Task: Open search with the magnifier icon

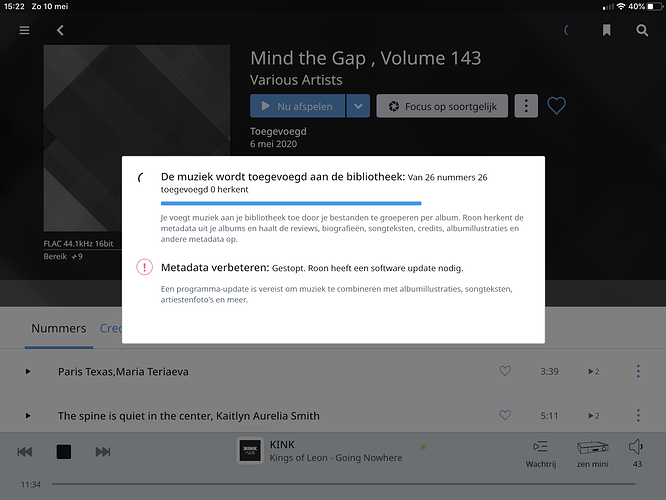Action: point(642,30)
